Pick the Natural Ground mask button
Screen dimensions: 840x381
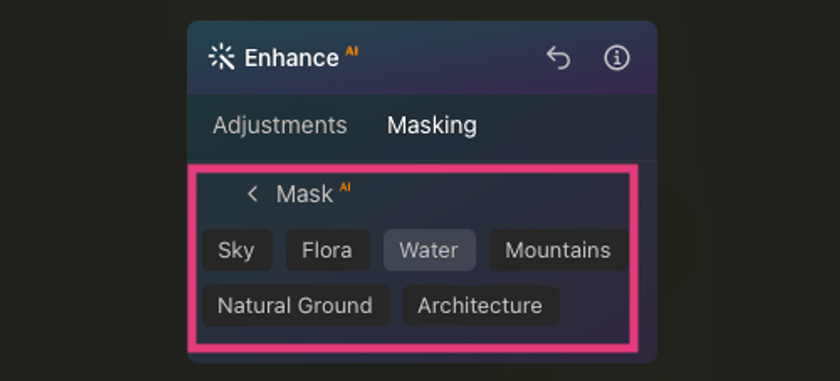pos(296,305)
